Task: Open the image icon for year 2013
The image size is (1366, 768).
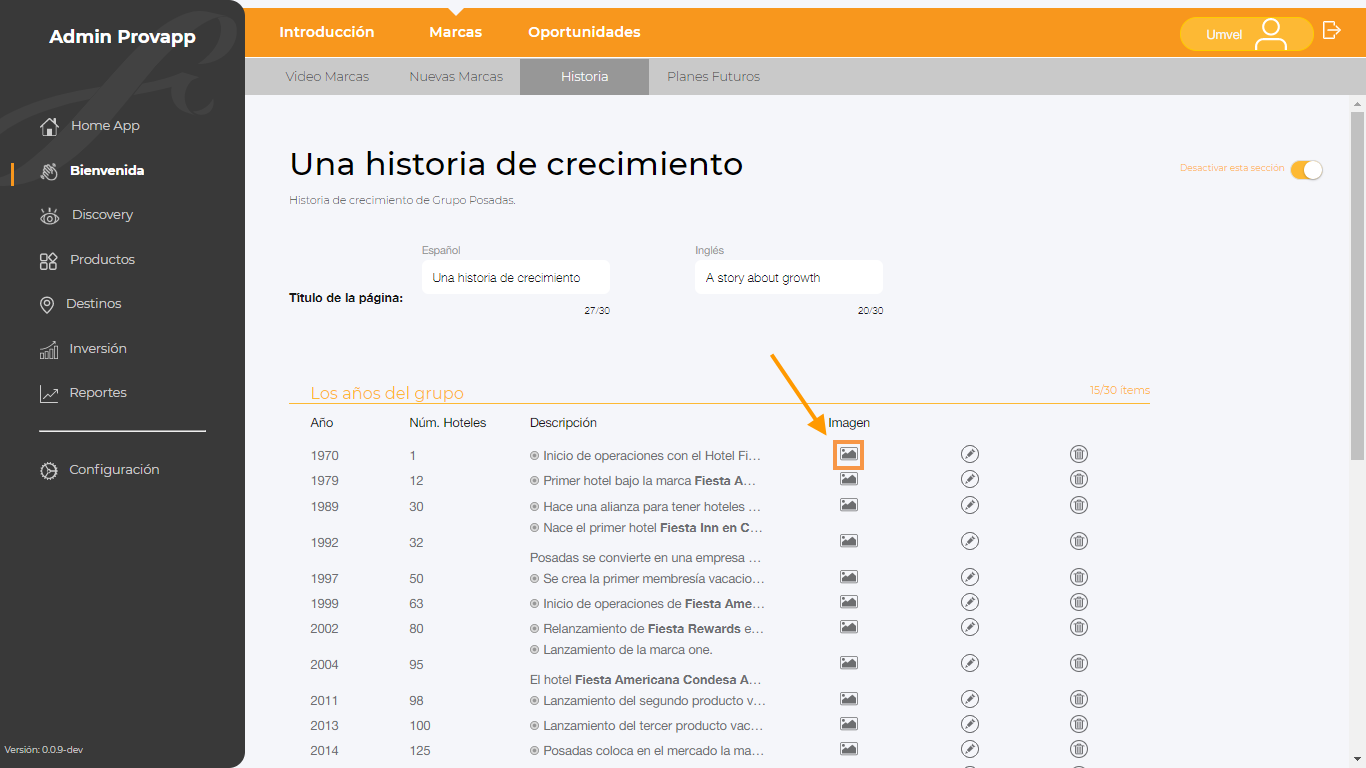Action: click(x=849, y=724)
